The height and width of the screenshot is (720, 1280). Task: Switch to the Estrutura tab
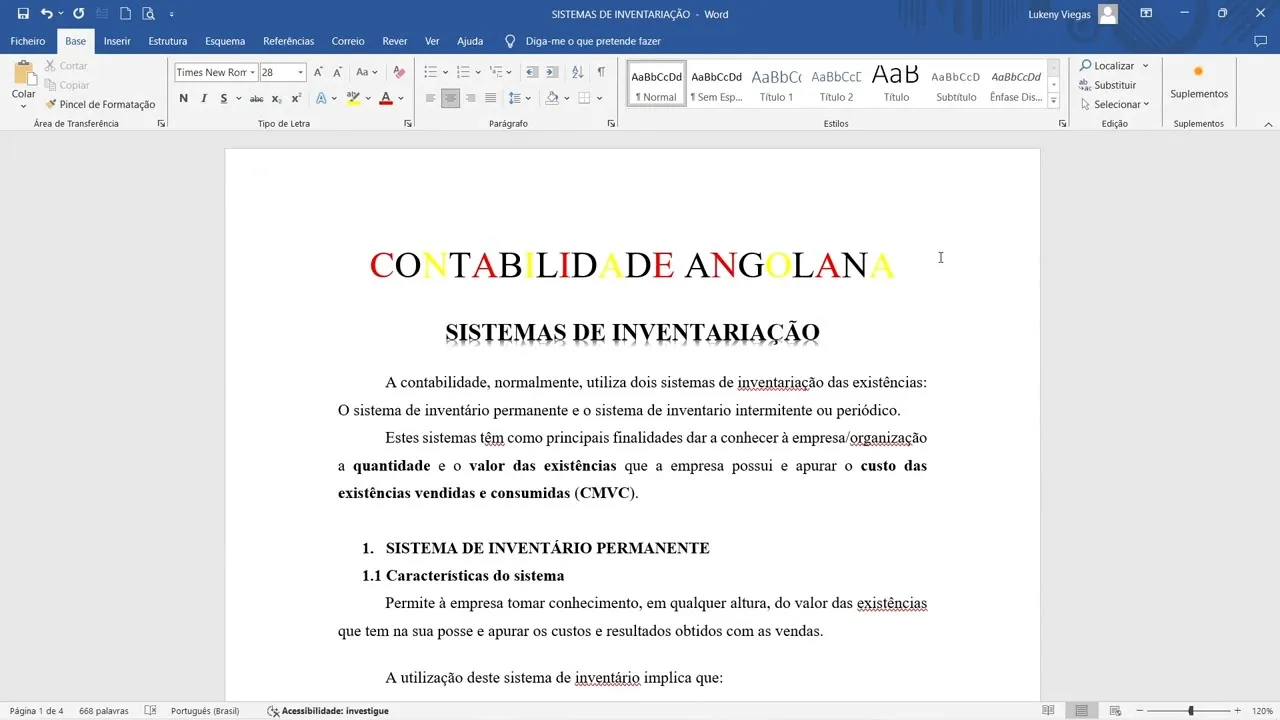click(x=168, y=41)
